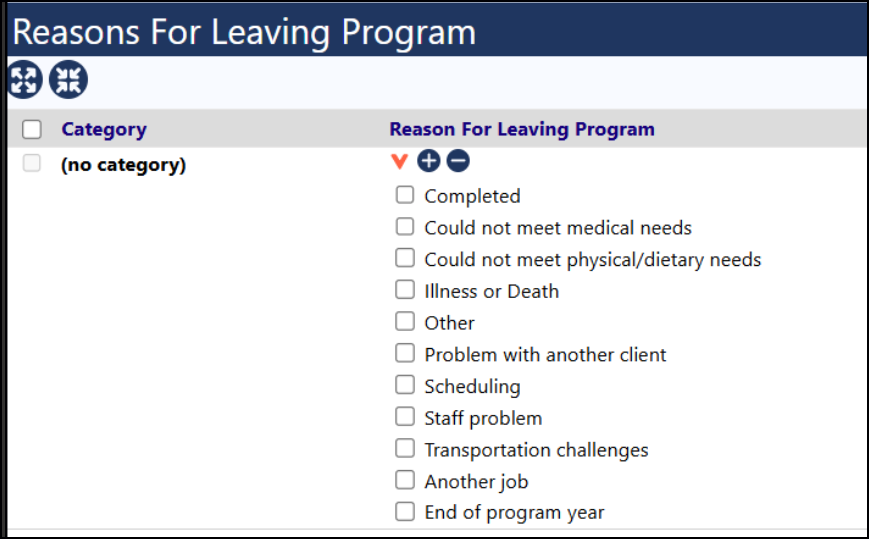Viewport: 869px width, 539px height.
Task: Click the minus icon beside no category
Action: pyautogui.click(x=458, y=161)
